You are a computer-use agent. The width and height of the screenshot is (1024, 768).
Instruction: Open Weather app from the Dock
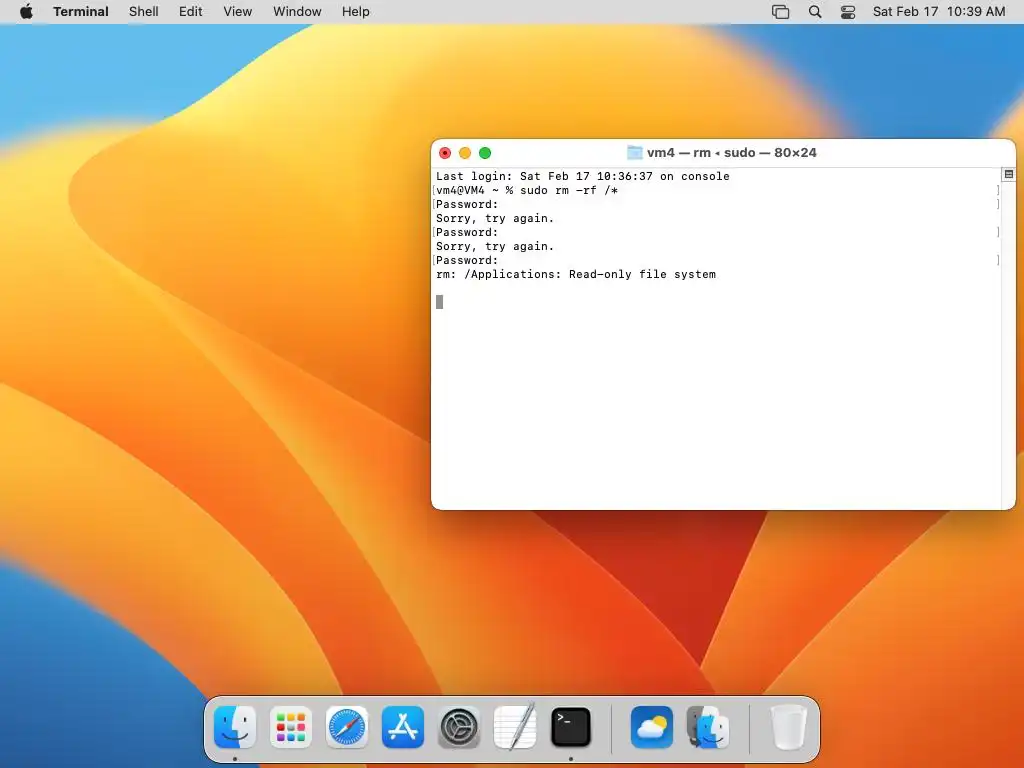(652, 727)
